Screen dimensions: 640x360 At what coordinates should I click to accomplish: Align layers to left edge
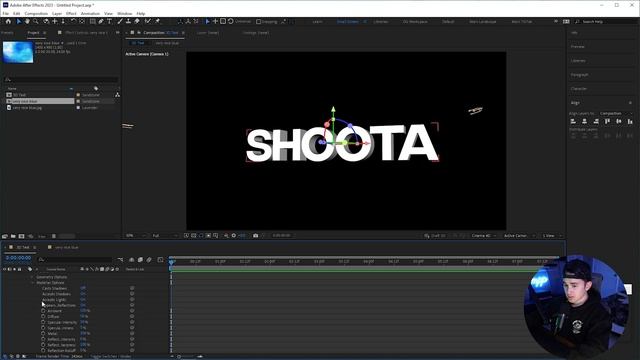[x=573, y=121]
